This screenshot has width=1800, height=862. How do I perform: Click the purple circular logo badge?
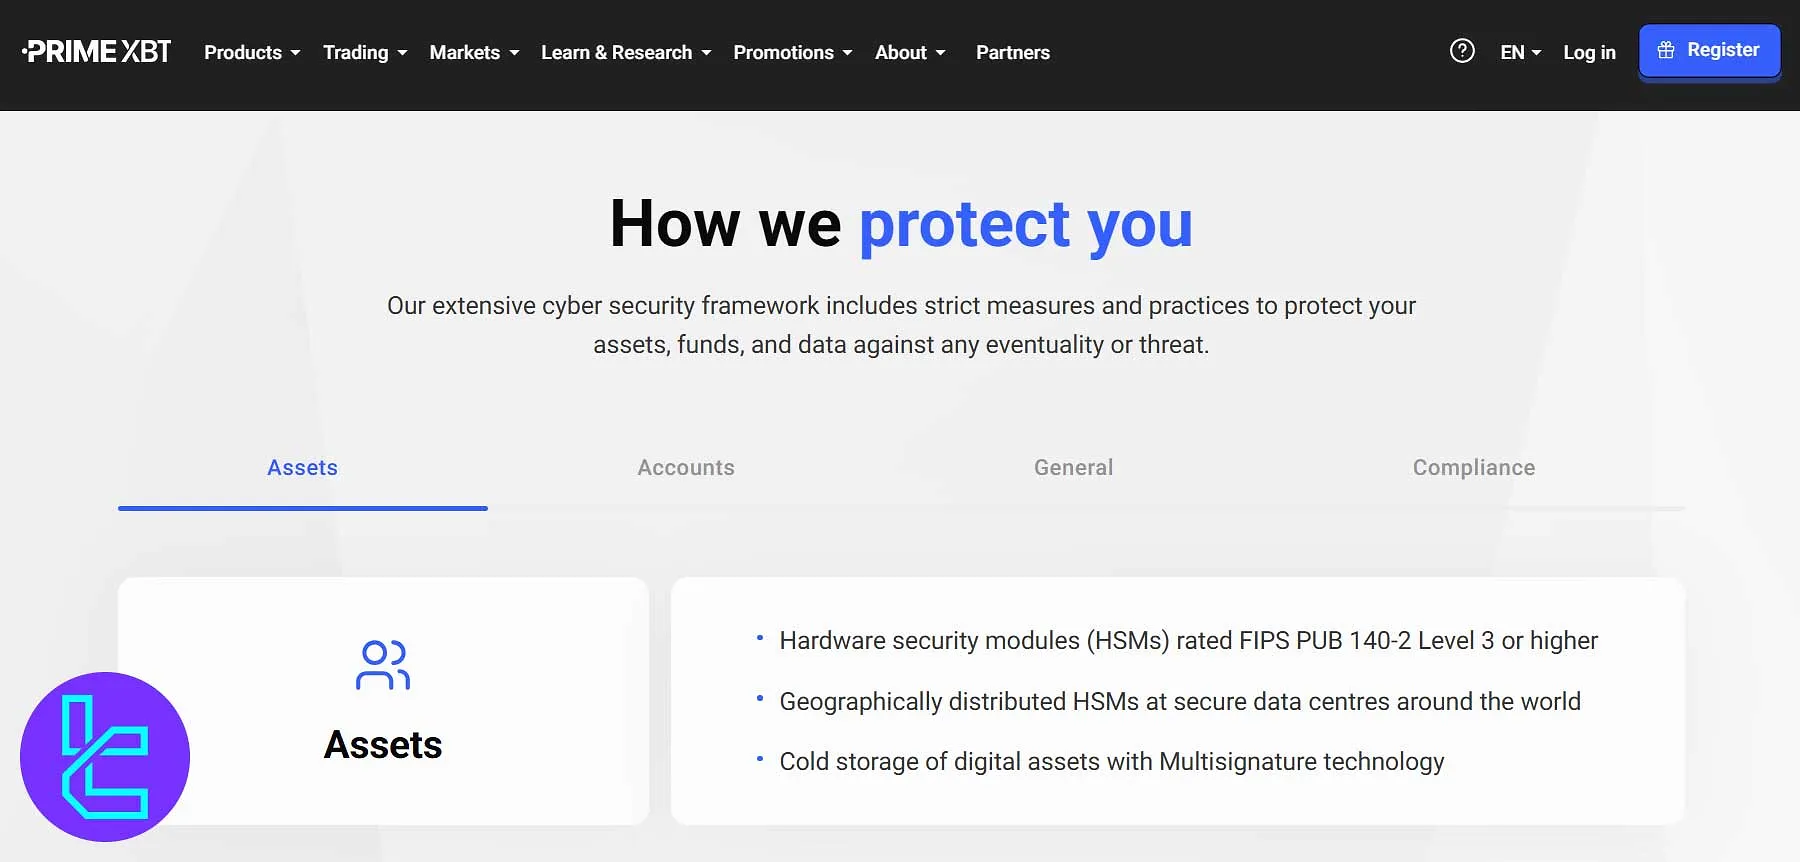(x=104, y=756)
